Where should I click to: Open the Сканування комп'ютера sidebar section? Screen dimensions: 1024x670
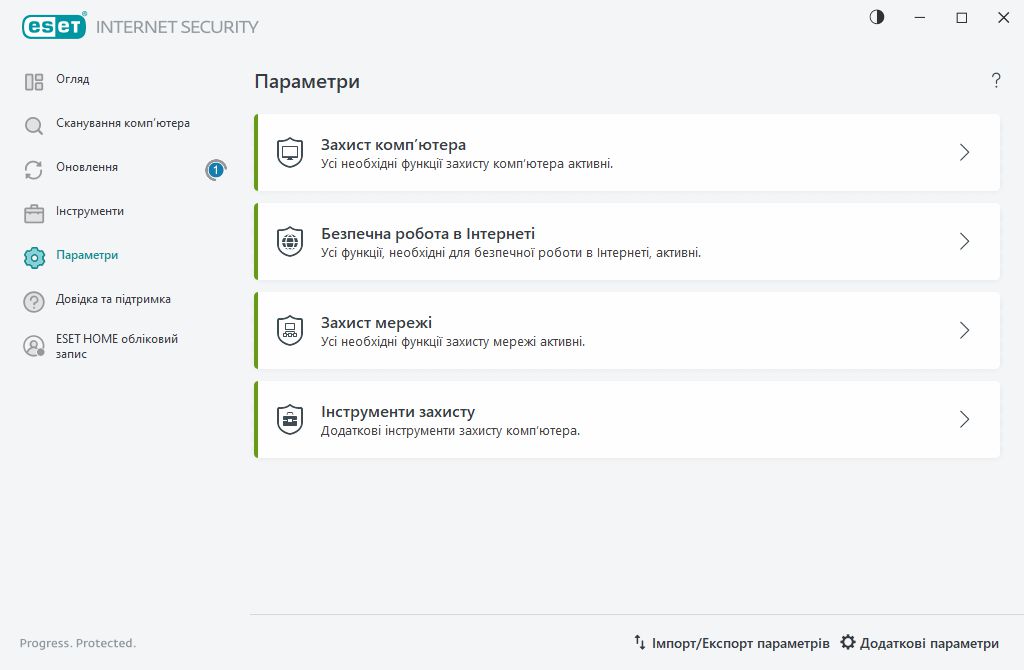coord(122,124)
